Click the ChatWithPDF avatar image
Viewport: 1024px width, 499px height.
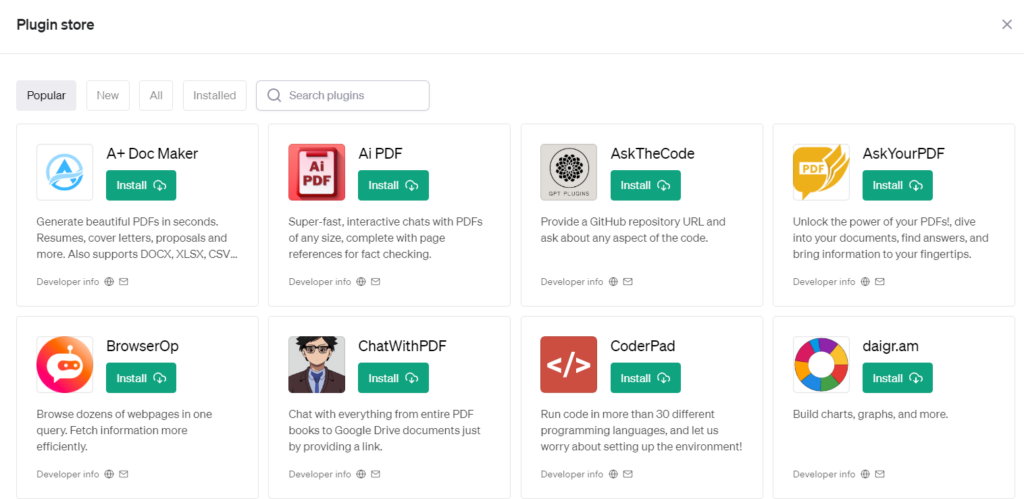coord(317,364)
